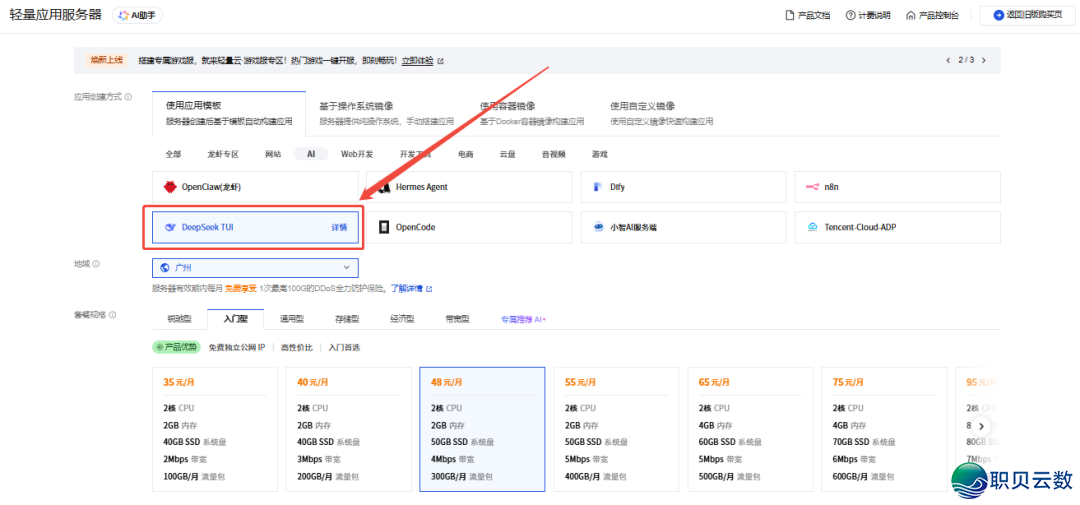The width and height of the screenshot is (1080, 505).
Task: Select the 48元/月 plan card
Action: 482,429
